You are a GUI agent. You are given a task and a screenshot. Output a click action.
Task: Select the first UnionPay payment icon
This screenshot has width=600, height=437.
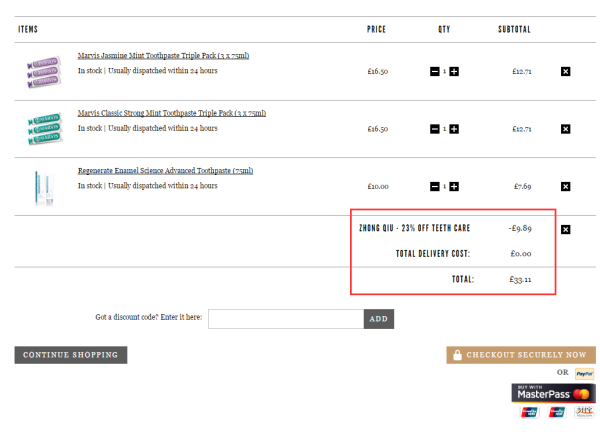coord(530,412)
